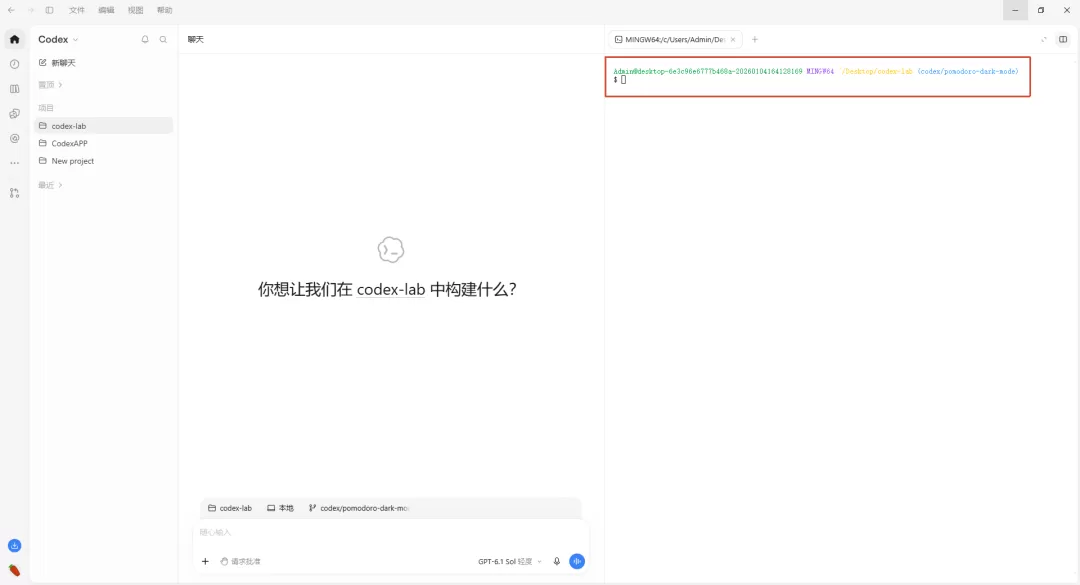1080x585 pixels.
Task: Click the 项目 section label
Action: tap(46, 108)
